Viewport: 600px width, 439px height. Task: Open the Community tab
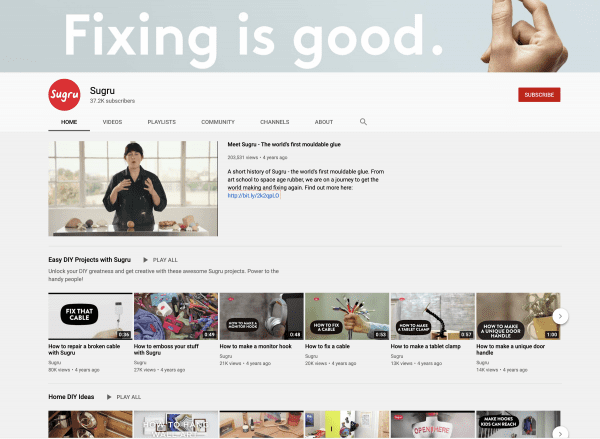pos(218,122)
